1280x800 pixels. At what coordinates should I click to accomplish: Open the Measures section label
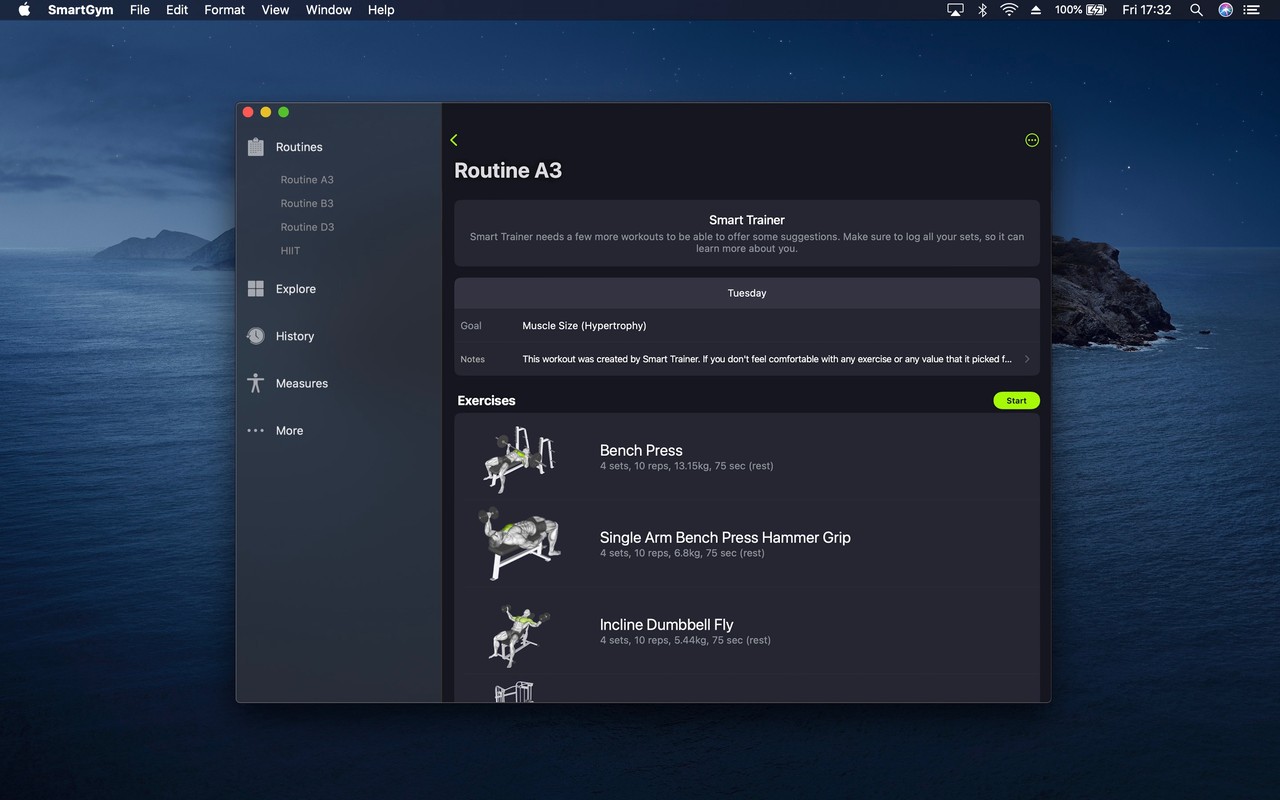click(302, 383)
